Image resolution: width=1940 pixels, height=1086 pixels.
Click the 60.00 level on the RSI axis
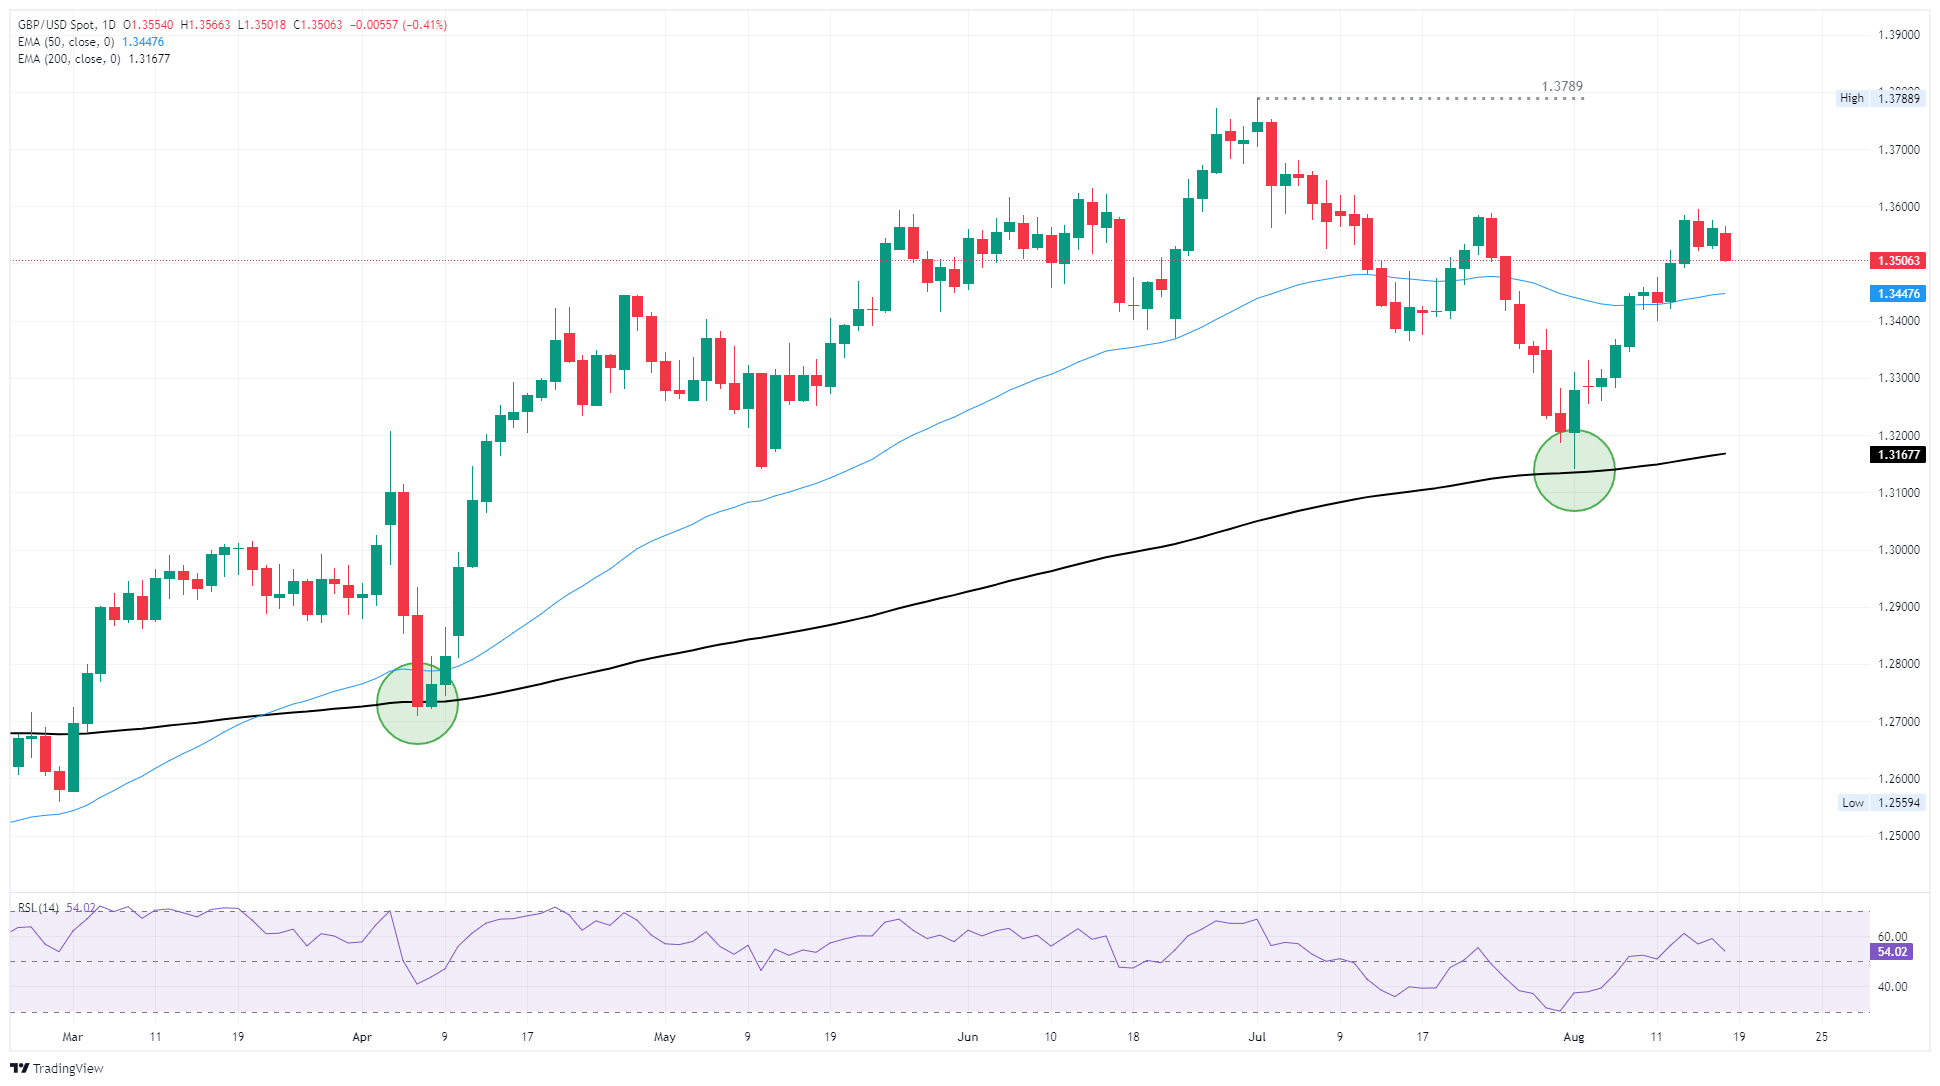(1893, 937)
